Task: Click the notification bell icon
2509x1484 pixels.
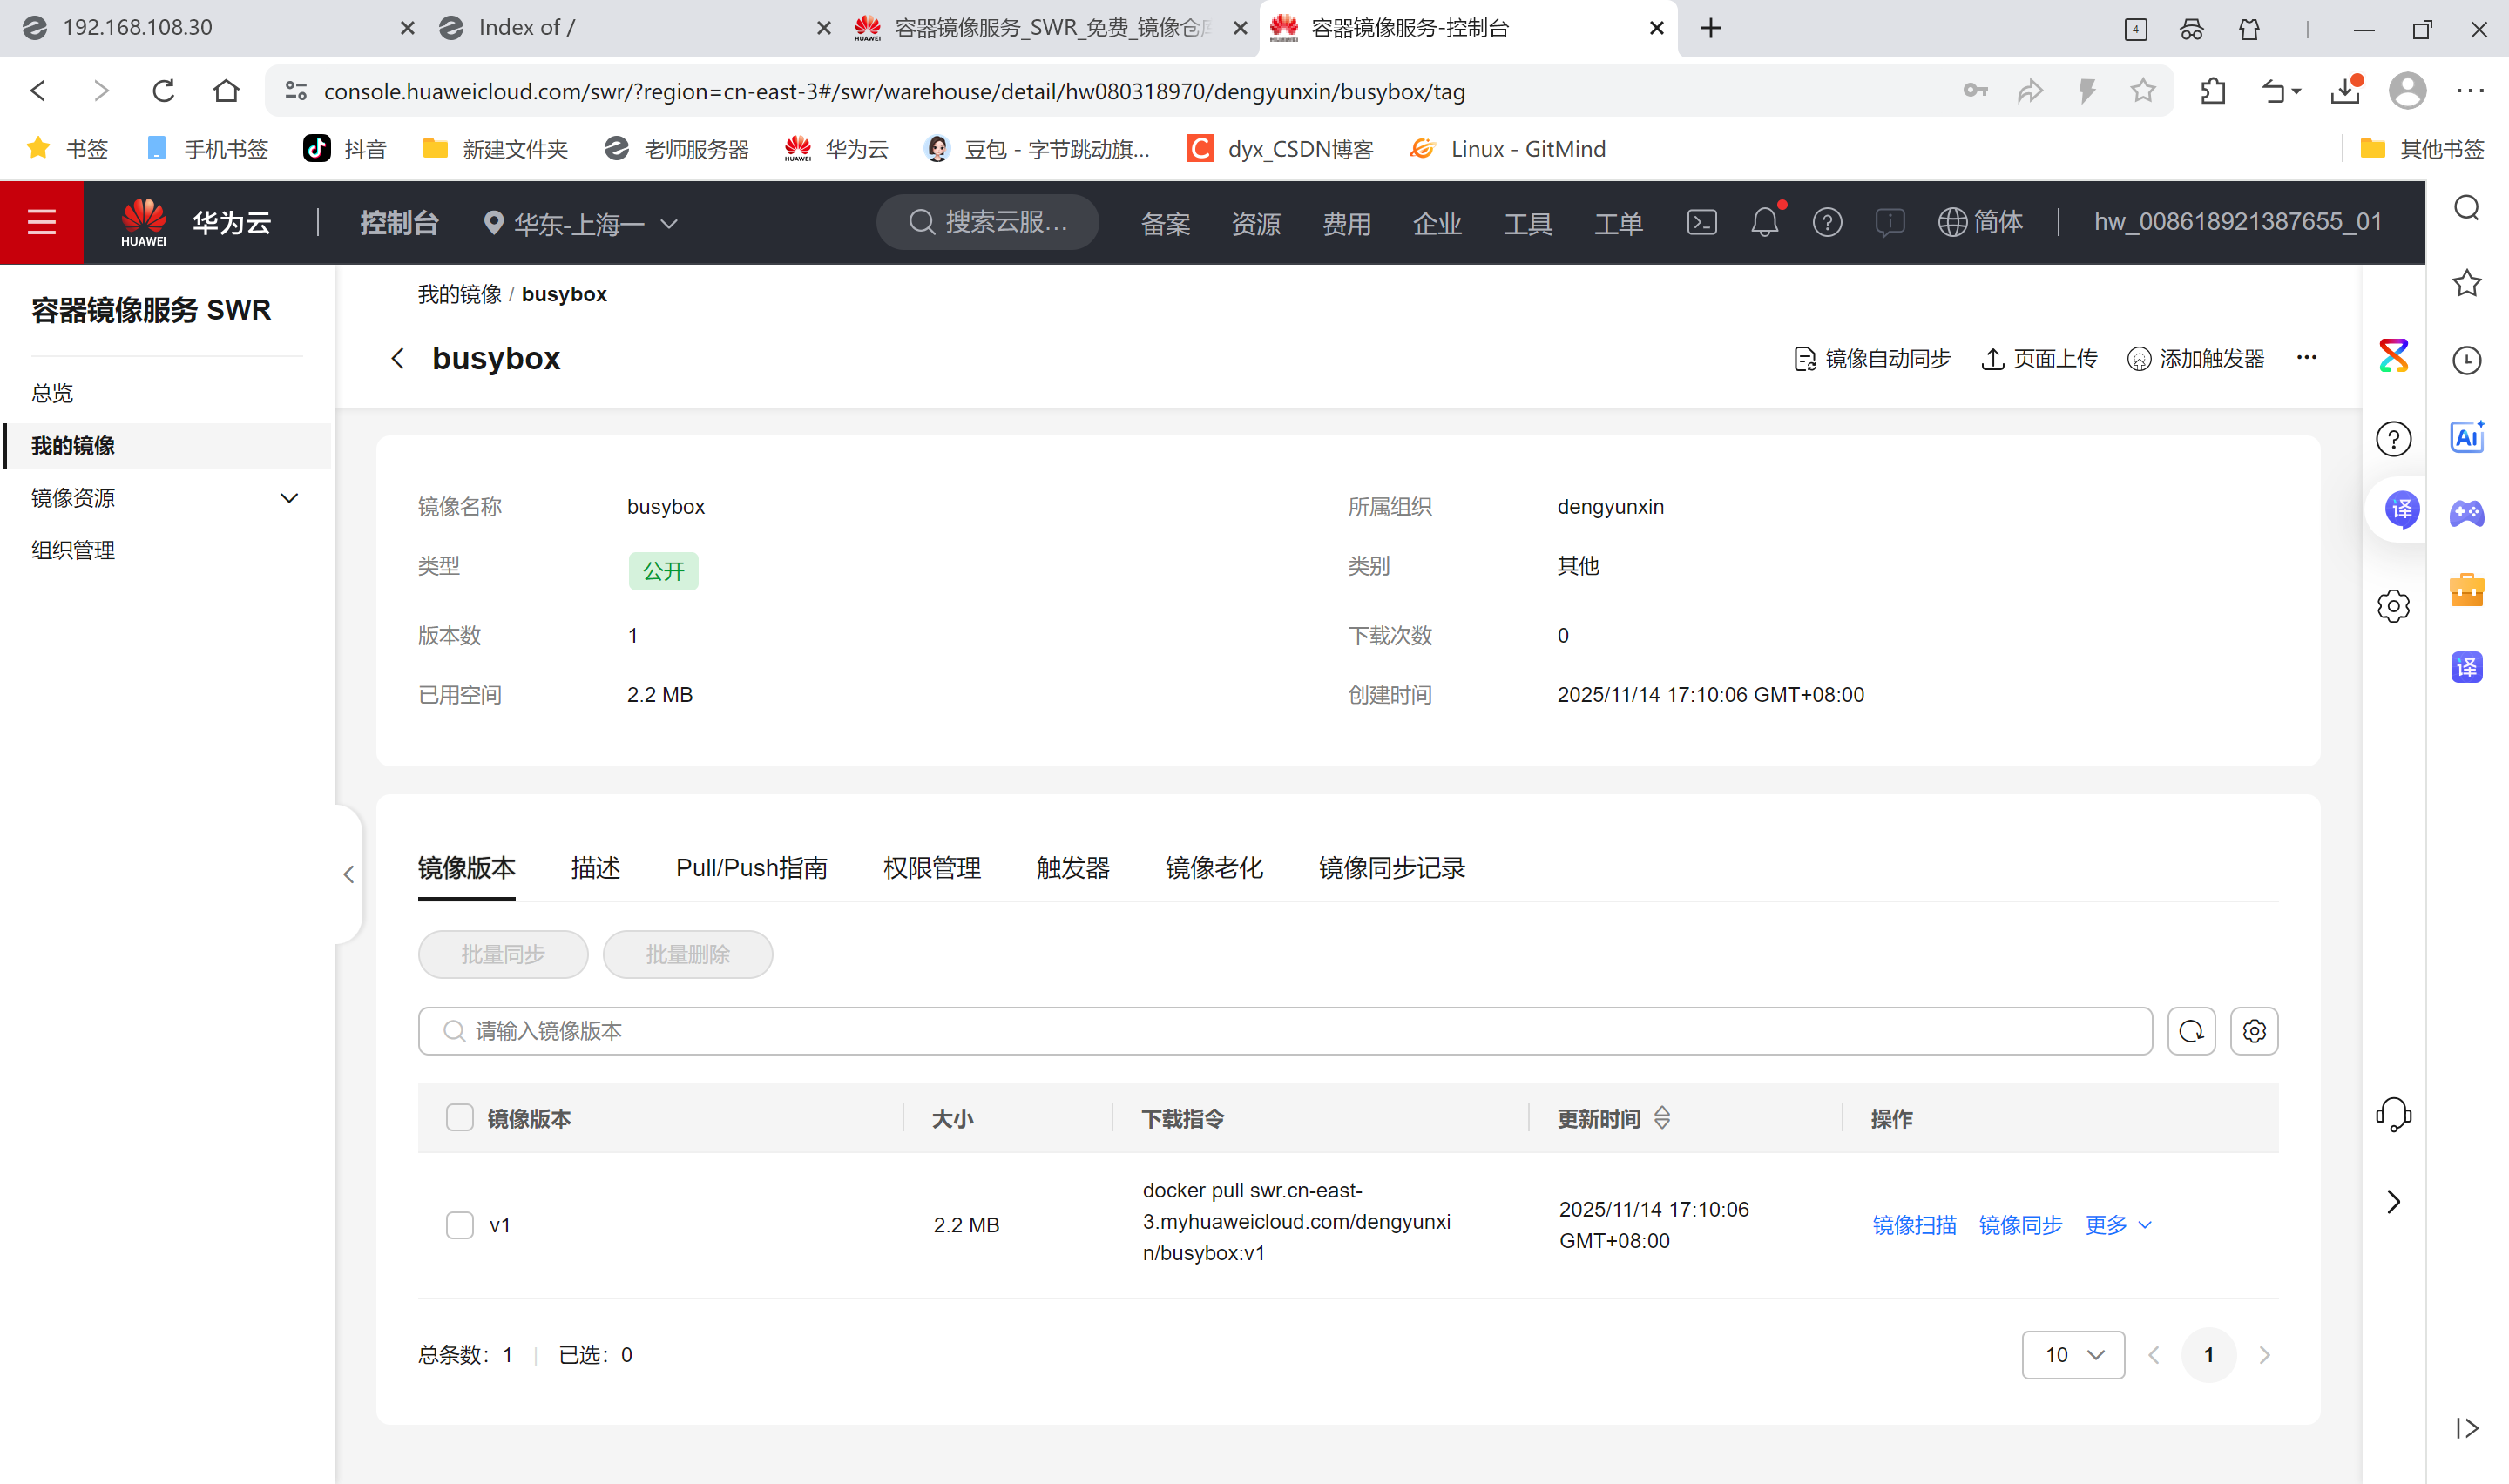Action: tap(1764, 222)
